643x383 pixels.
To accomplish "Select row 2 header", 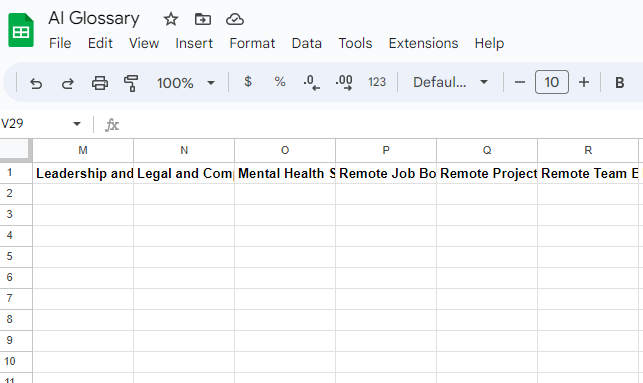I will (16, 194).
